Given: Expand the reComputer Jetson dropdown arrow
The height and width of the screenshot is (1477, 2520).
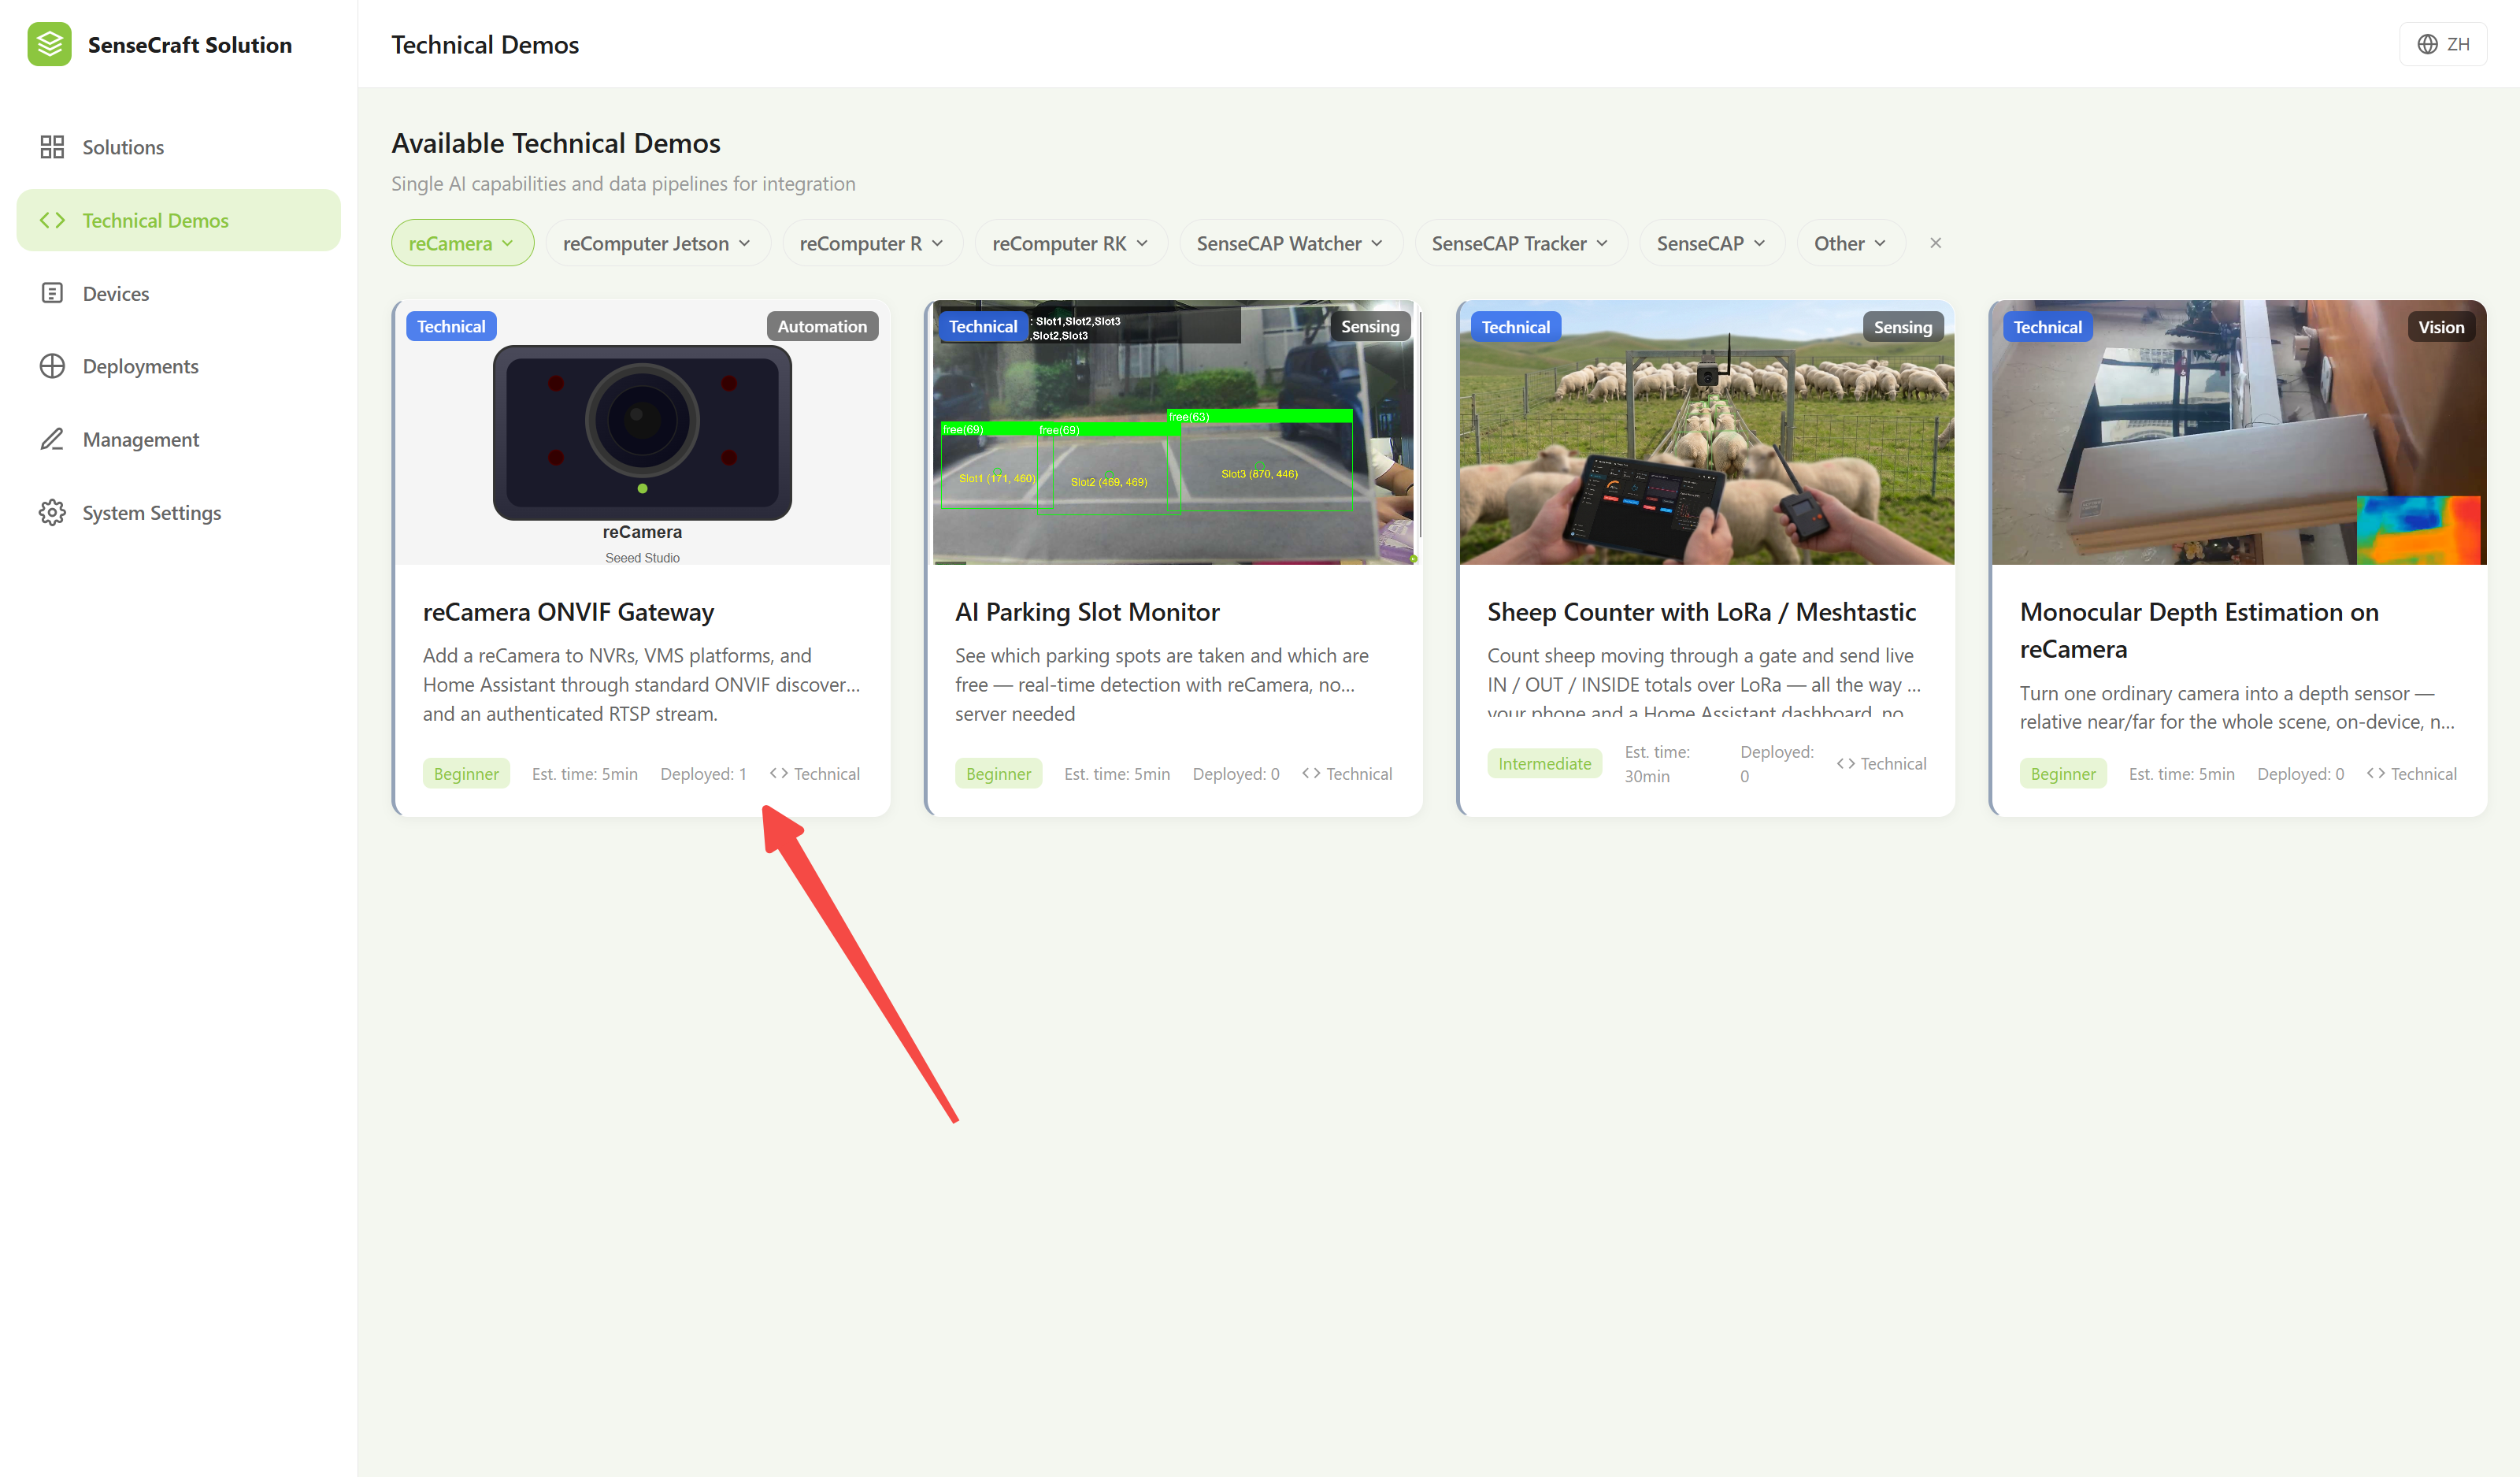Looking at the screenshot, I should pos(744,243).
